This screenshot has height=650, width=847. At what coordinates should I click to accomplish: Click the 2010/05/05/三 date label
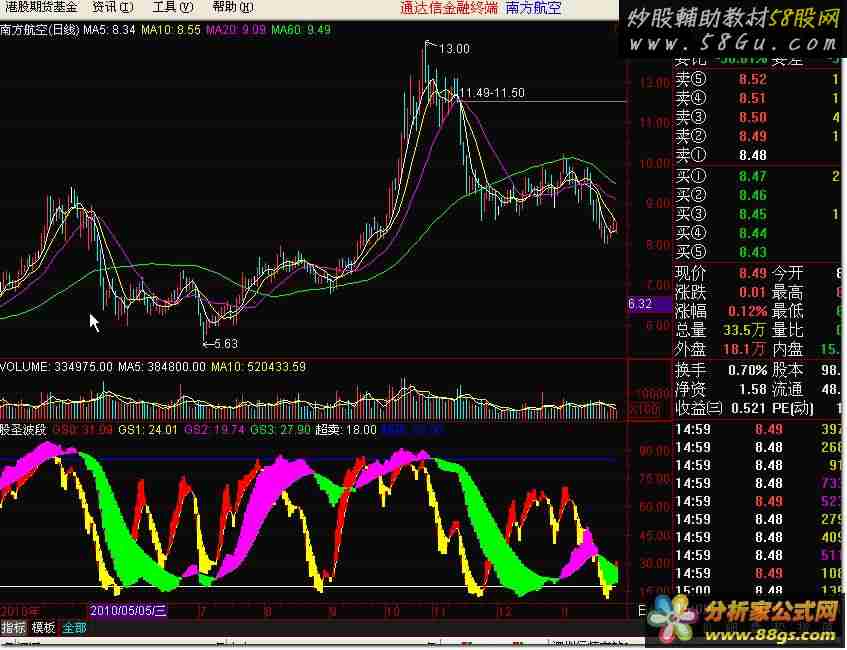(128, 611)
